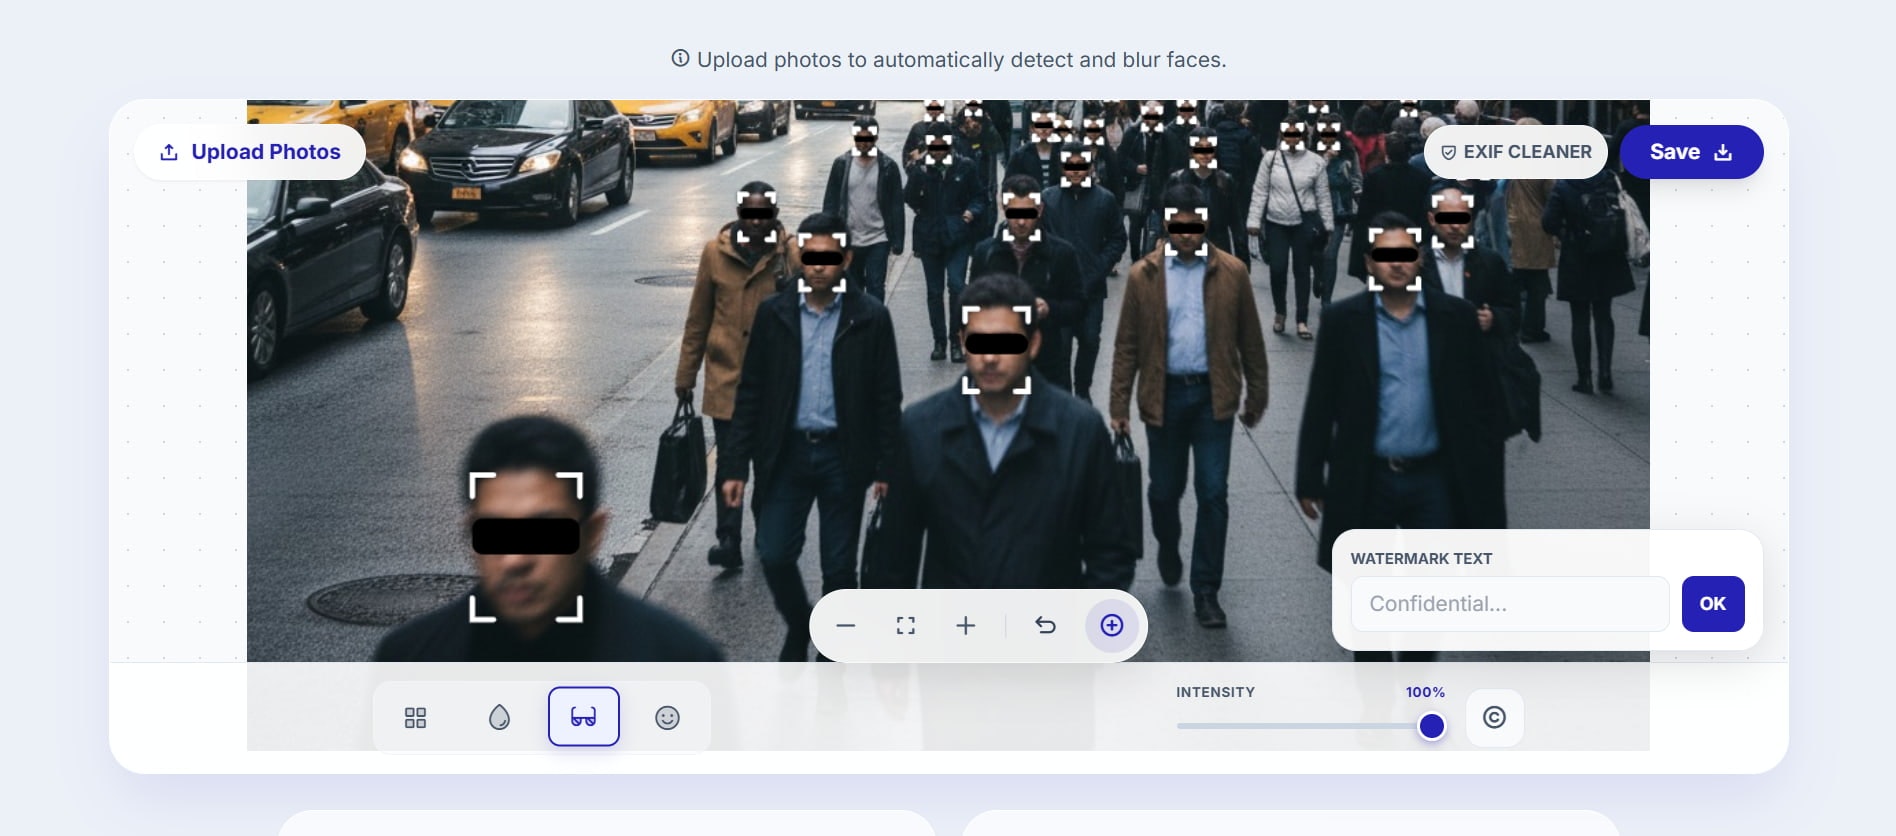Select the center man's face box
This screenshot has height=836, width=1896.
[996, 350]
